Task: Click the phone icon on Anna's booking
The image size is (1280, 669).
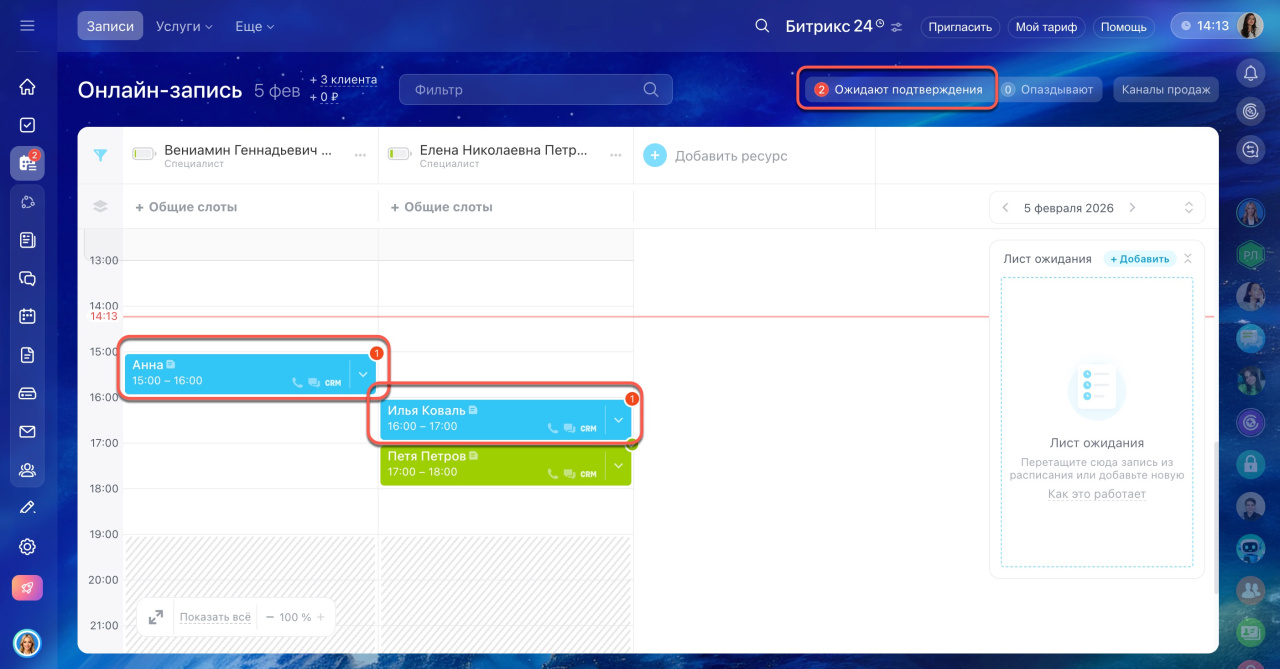Action: point(297,382)
